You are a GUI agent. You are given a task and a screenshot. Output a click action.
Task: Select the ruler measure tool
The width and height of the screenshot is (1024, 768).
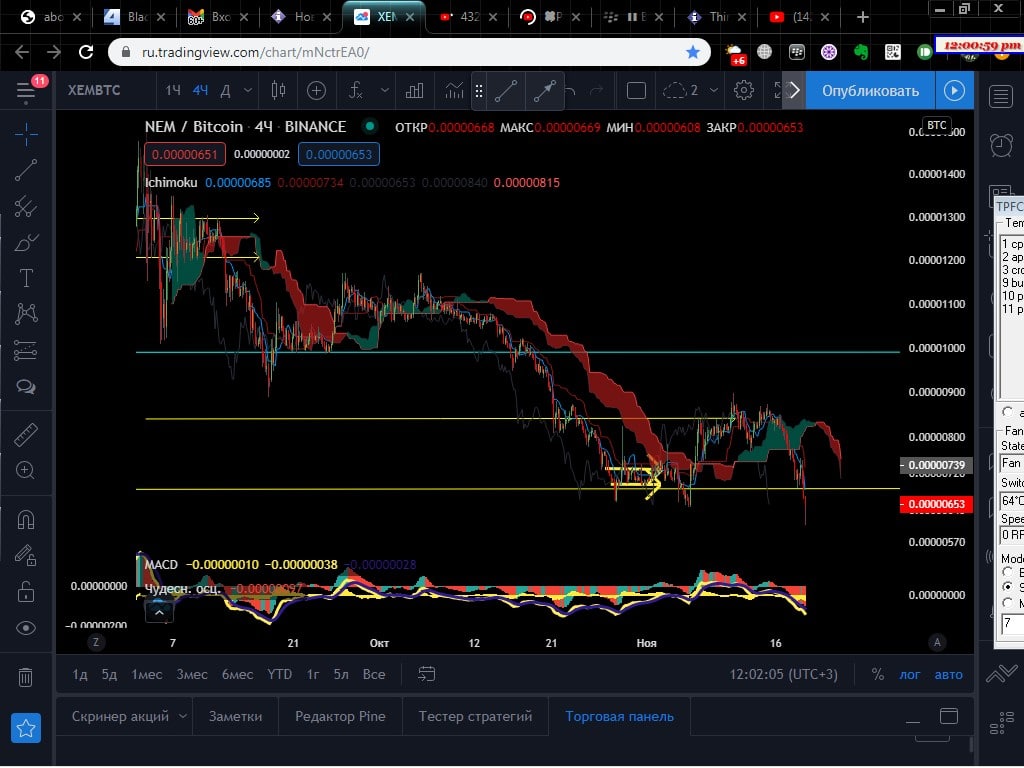26,435
